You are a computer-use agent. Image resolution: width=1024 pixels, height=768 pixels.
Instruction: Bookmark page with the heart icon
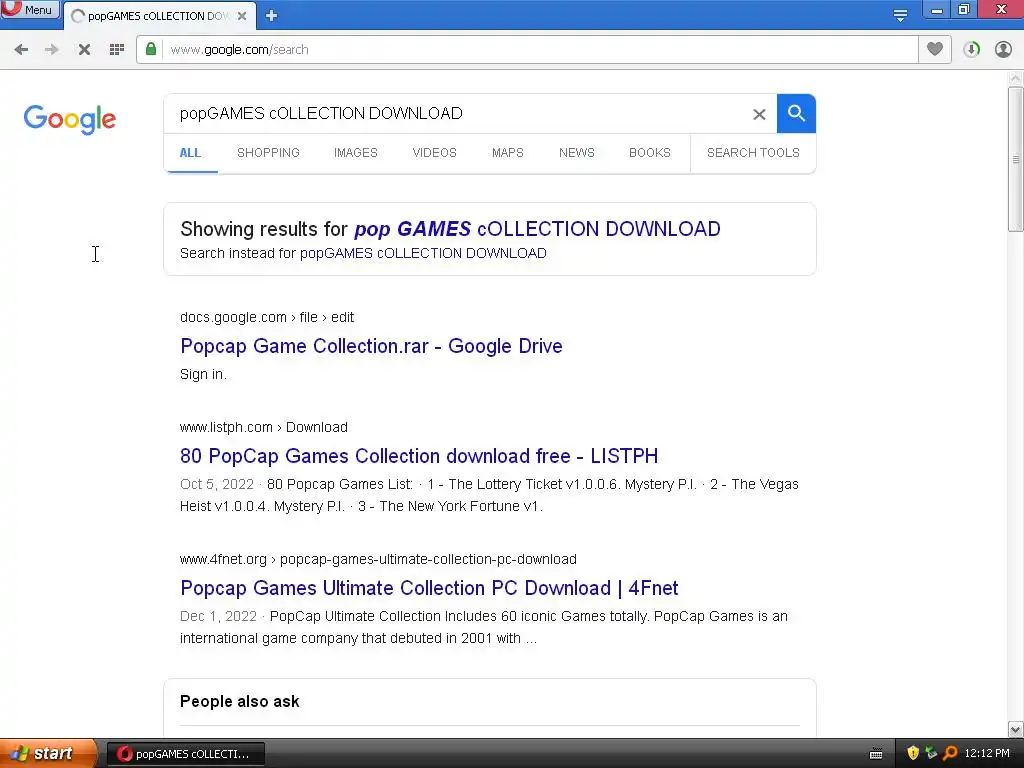click(935, 49)
